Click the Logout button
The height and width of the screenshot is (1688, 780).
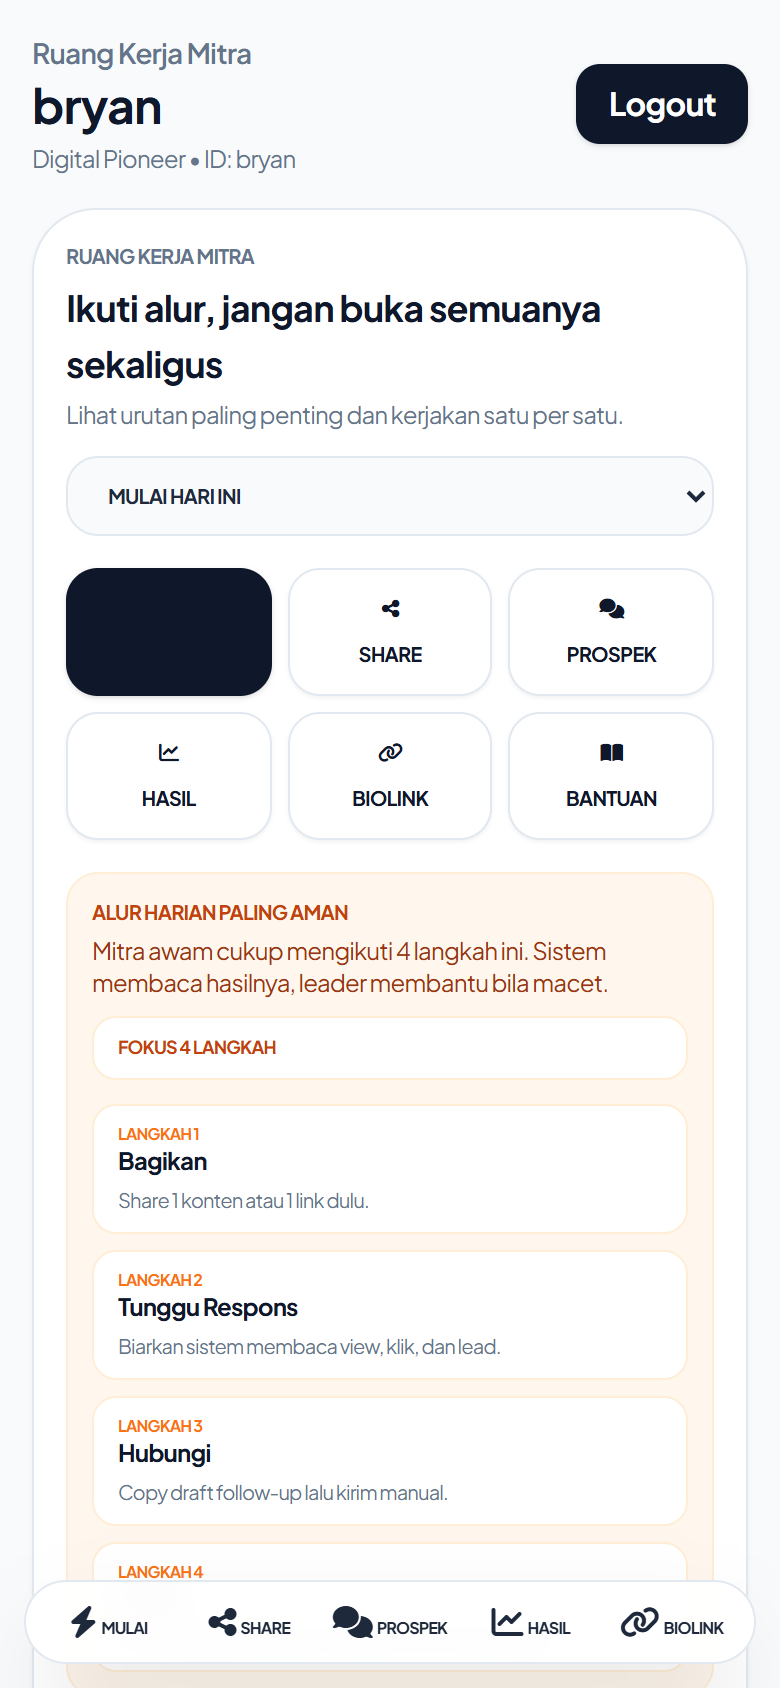tap(662, 104)
